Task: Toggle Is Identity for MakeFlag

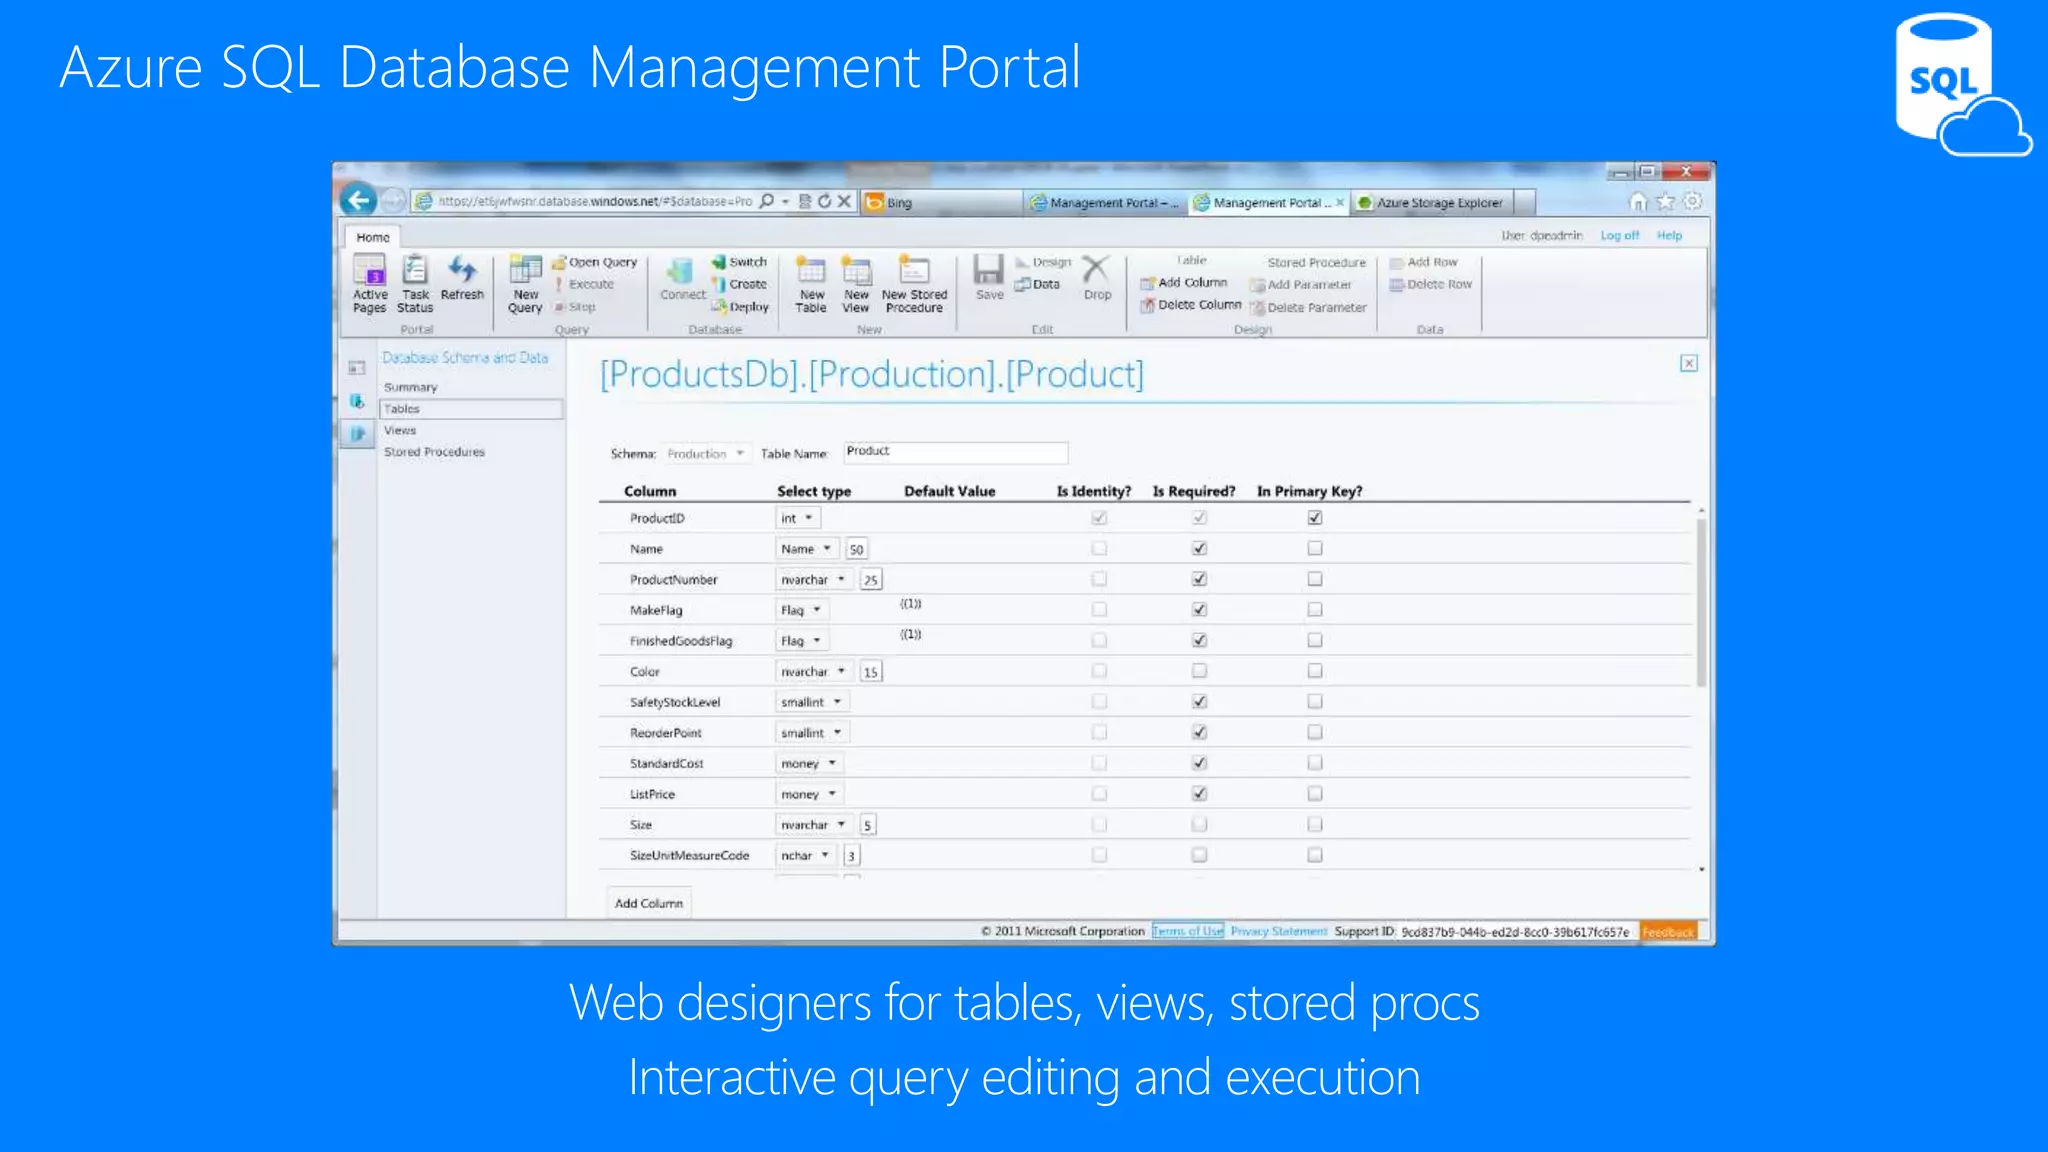Action: pyautogui.click(x=1099, y=610)
